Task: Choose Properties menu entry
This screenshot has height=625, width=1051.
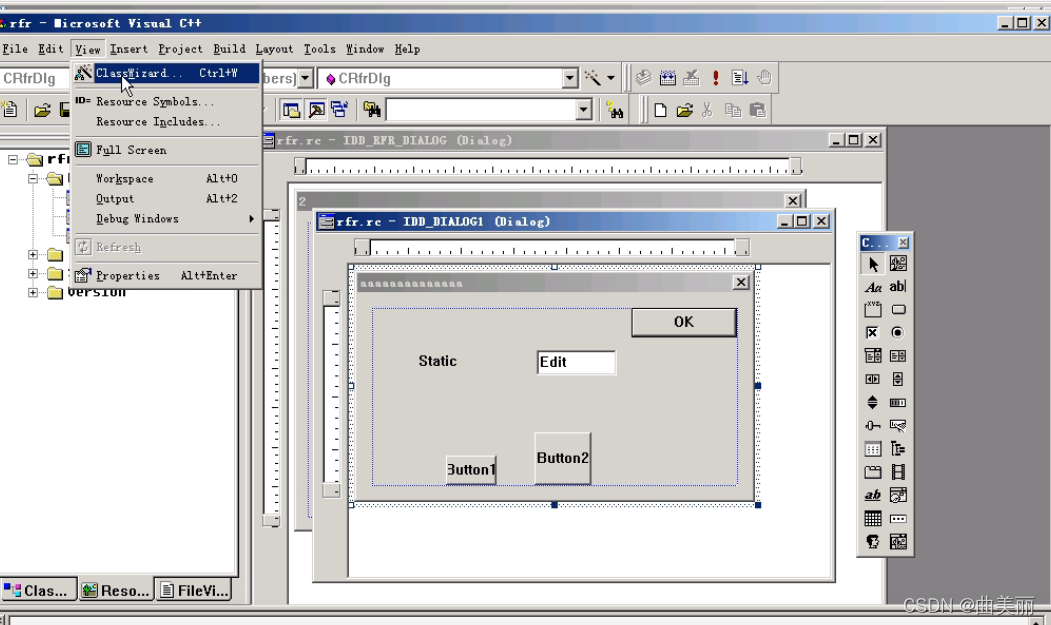Action: pyautogui.click(x=166, y=276)
